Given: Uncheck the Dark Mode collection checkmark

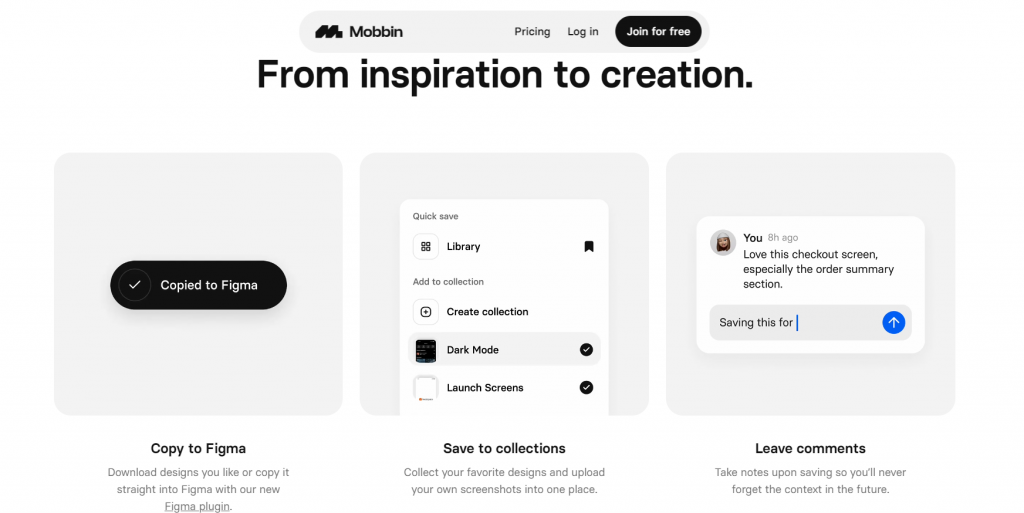Looking at the screenshot, I should 586,350.
